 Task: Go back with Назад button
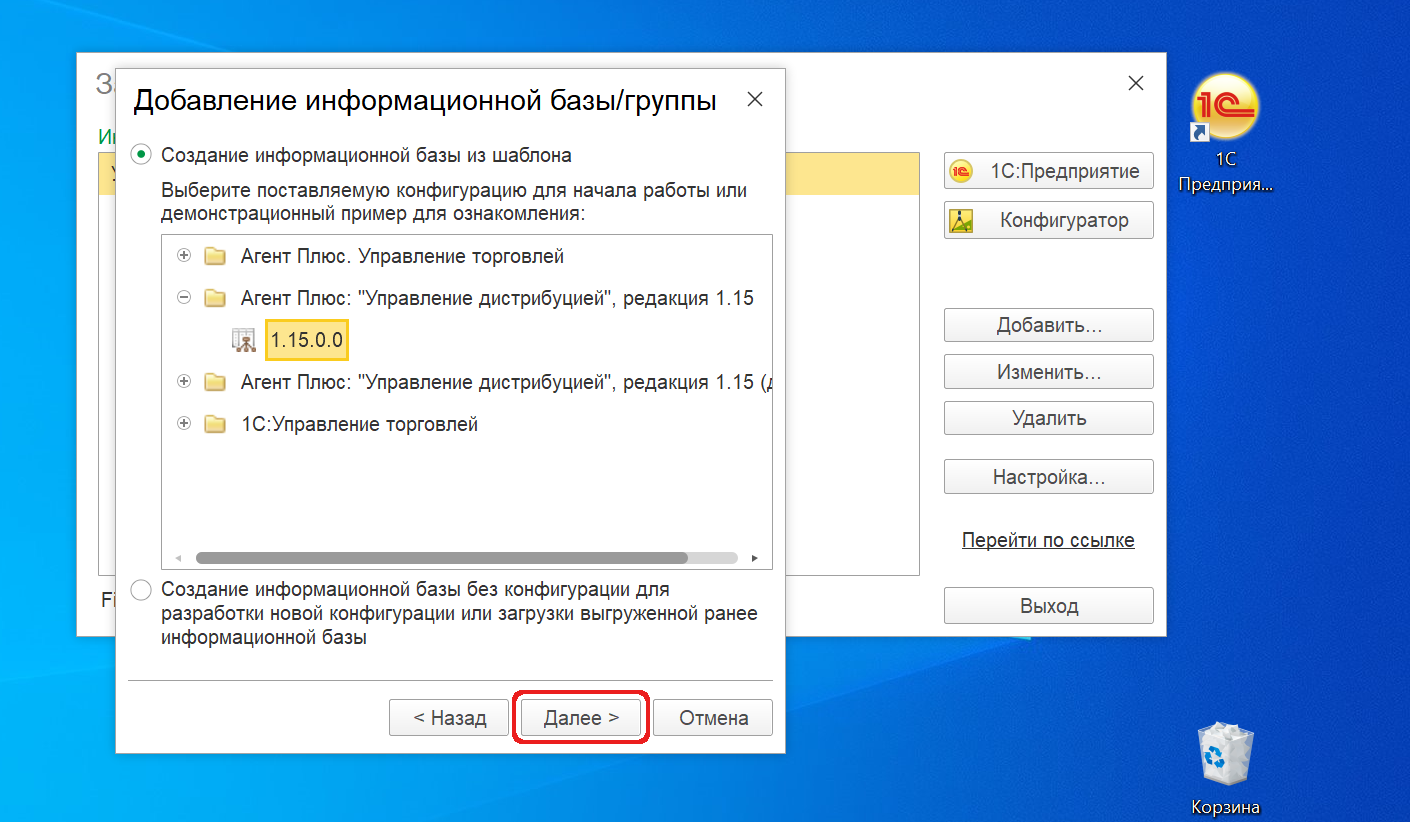pos(450,718)
